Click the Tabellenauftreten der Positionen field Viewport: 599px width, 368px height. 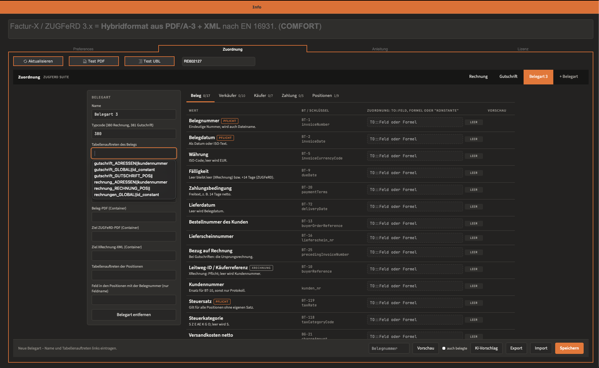(134, 275)
